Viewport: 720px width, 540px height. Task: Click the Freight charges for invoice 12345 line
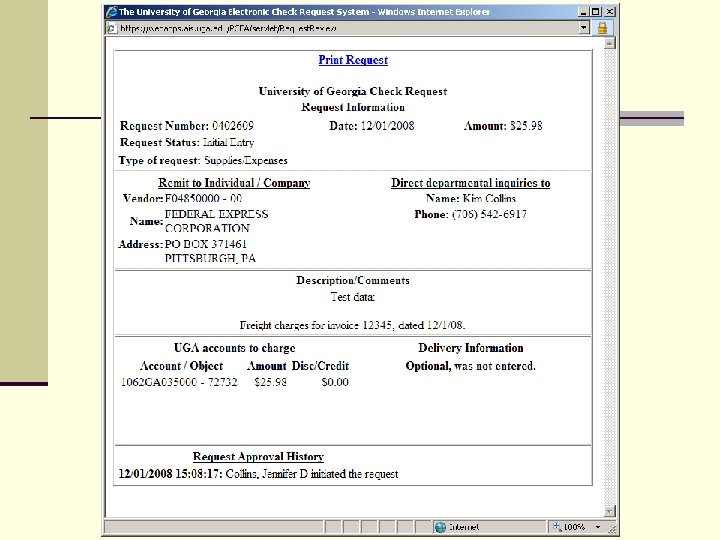[x=352, y=326]
